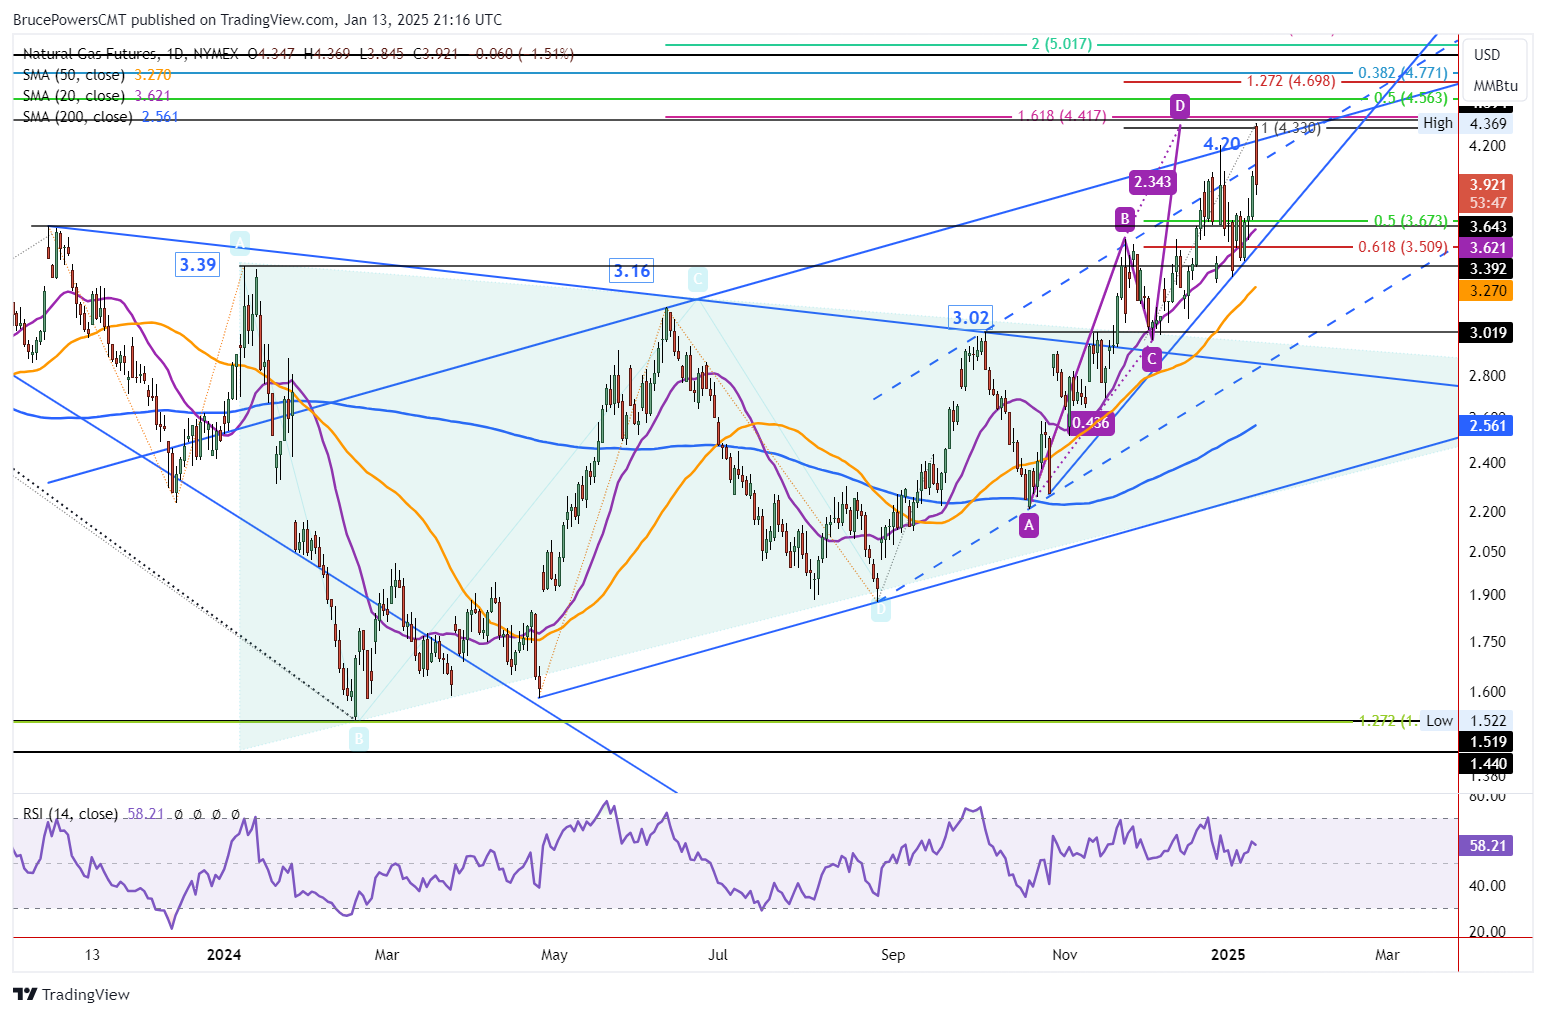Click the Fibonacci label 1.272 (4.698)

coord(1291,81)
